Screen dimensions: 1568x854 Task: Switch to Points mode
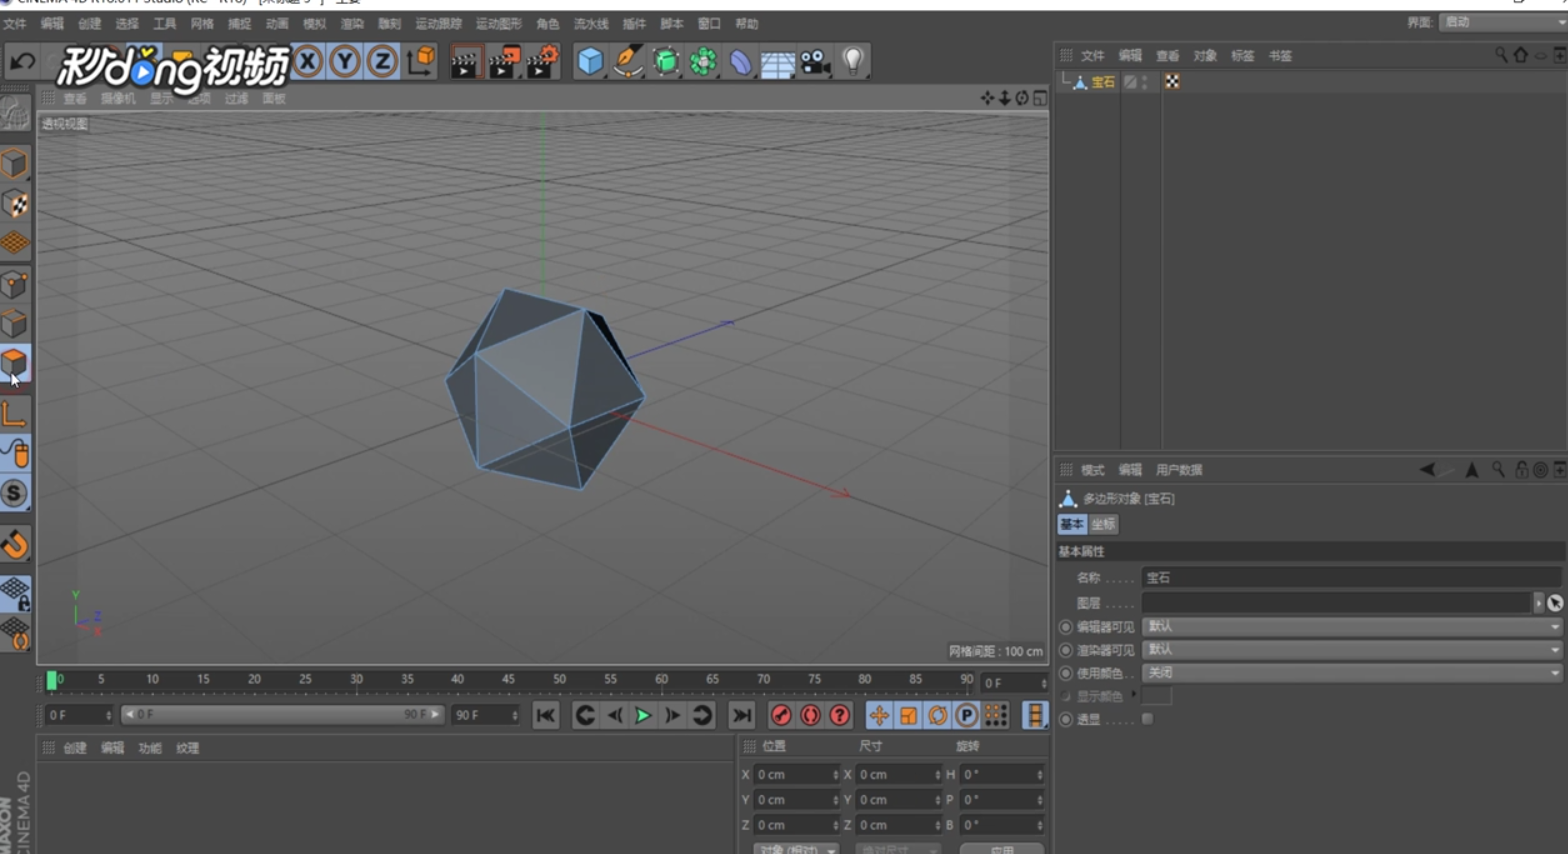click(x=15, y=285)
